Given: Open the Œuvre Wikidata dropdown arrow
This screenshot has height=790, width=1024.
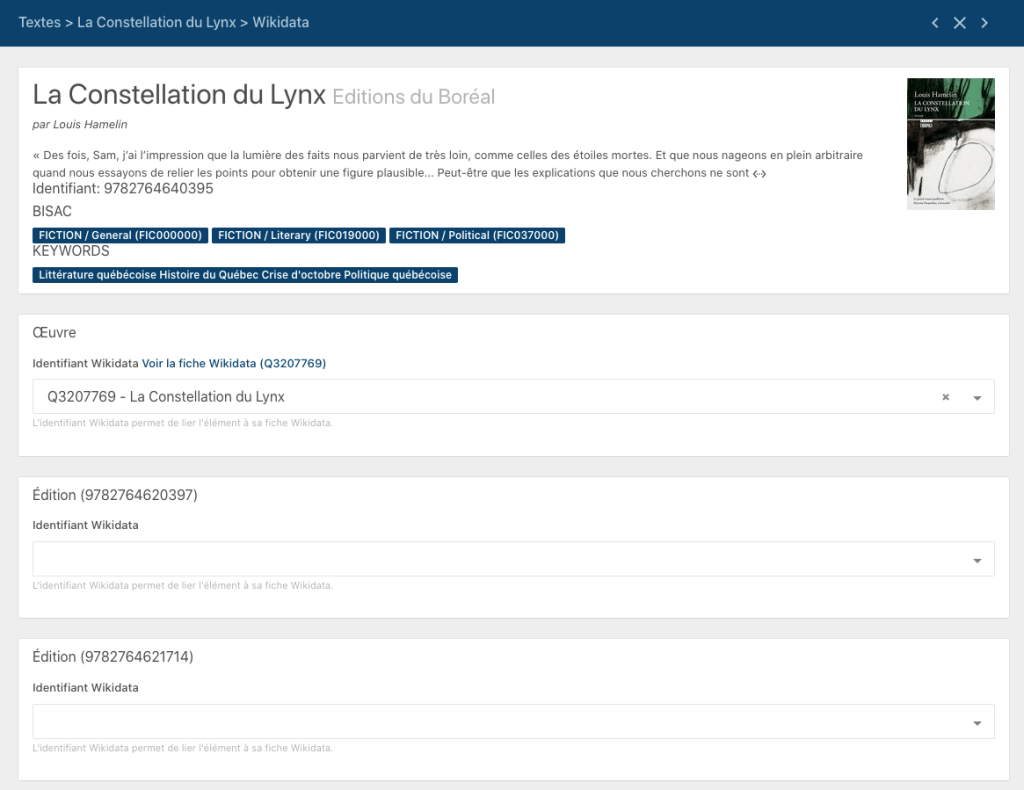Looking at the screenshot, I should point(977,398).
